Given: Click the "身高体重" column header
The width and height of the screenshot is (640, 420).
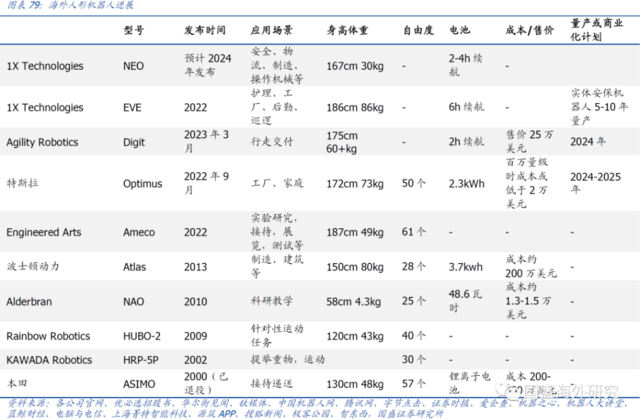Looking at the screenshot, I should tap(347, 30).
